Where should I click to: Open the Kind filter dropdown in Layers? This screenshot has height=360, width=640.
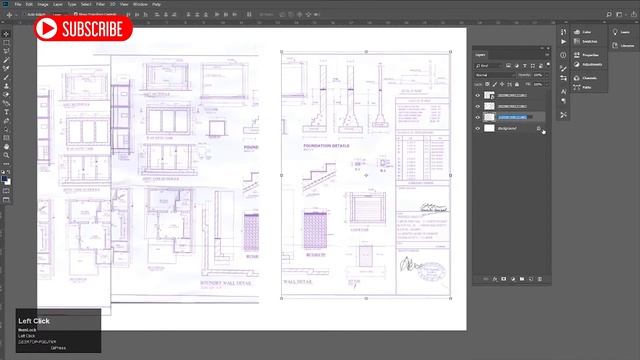[489, 66]
